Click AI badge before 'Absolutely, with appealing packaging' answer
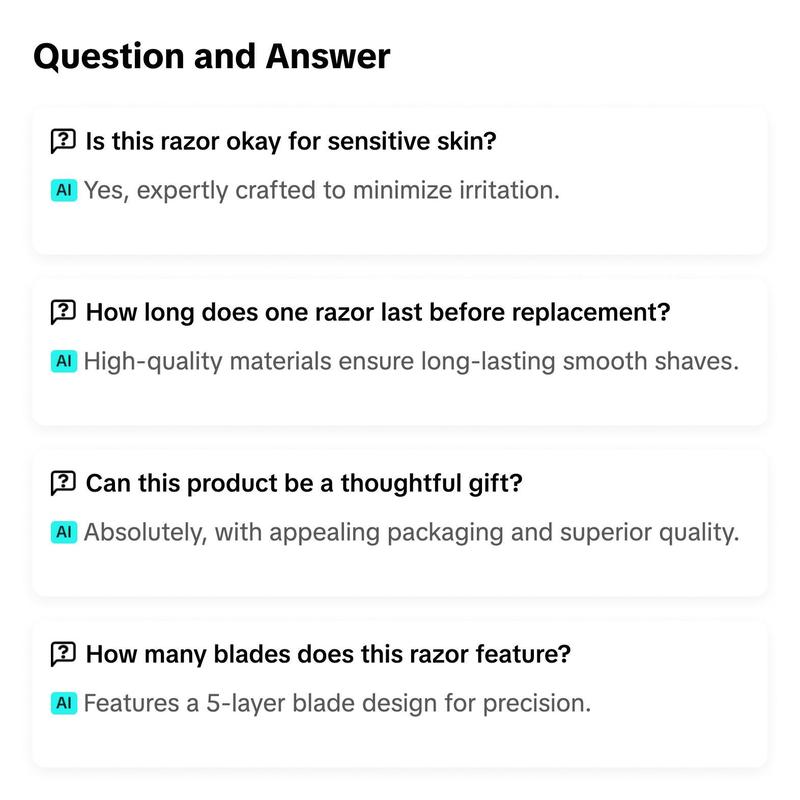800x800 pixels. point(64,532)
